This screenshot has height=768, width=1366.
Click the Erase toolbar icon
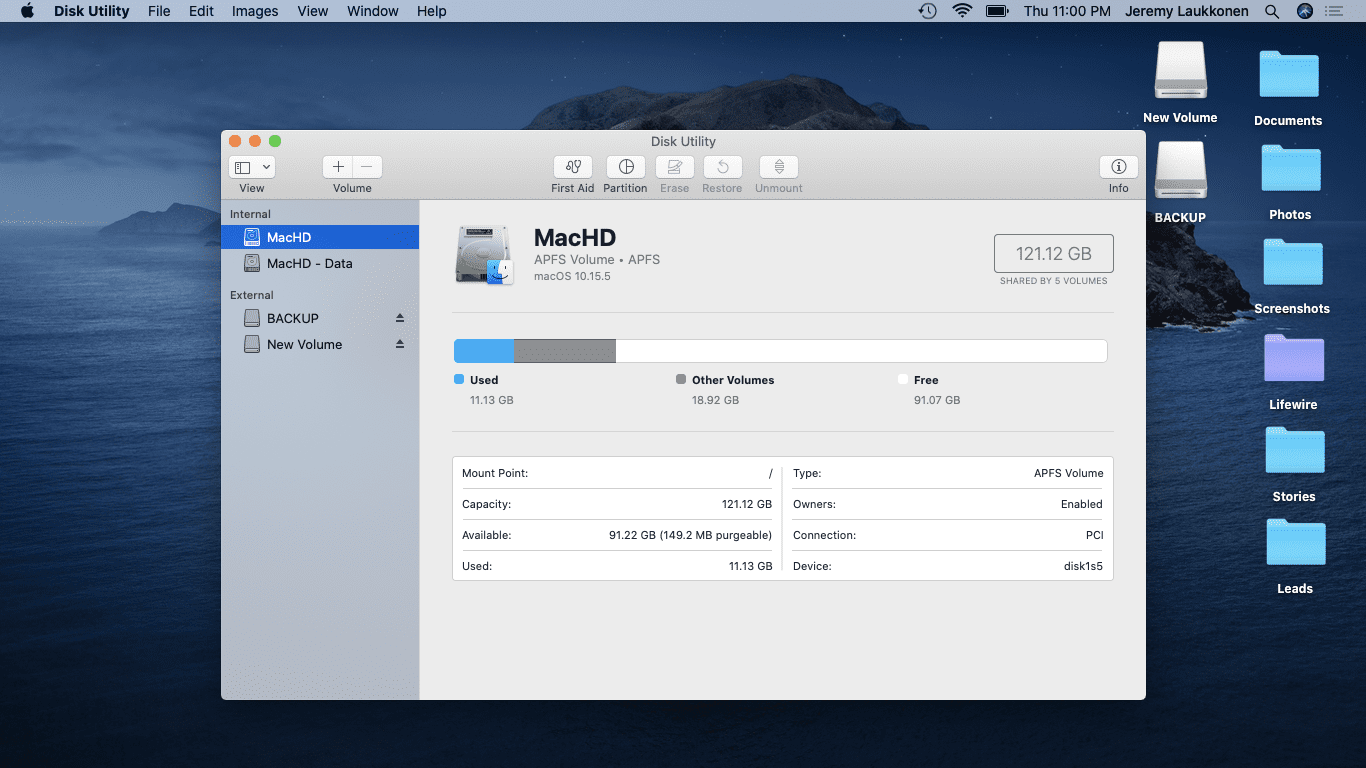pyautogui.click(x=675, y=167)
